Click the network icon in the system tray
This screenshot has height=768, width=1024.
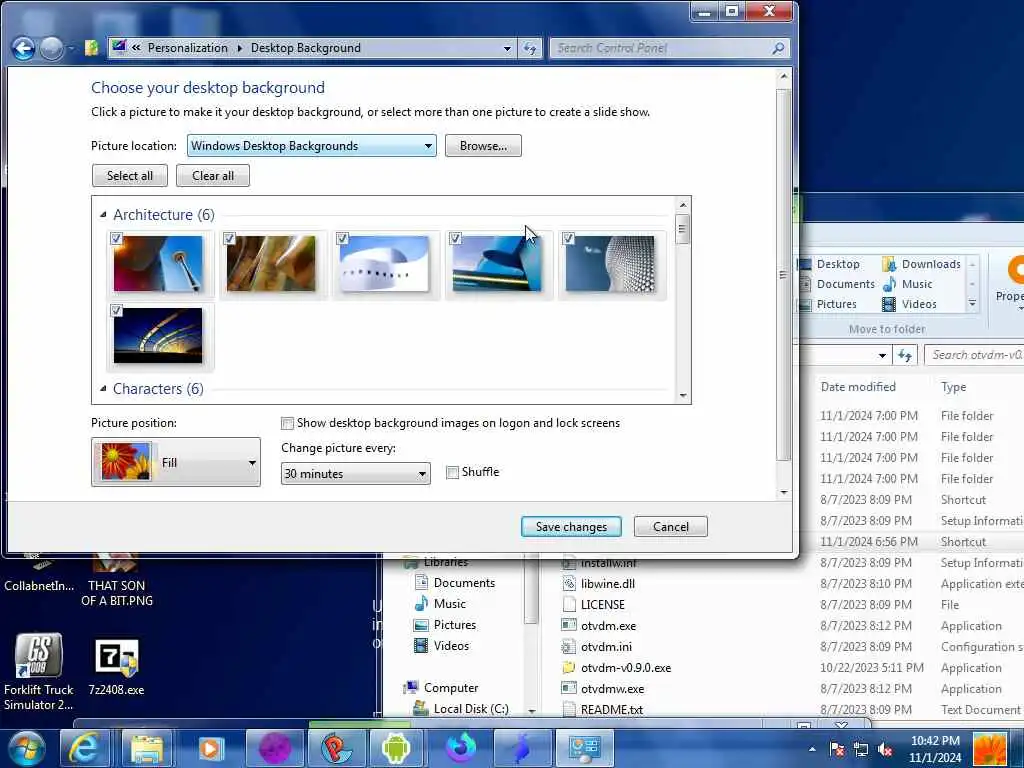tap(861, 749)
